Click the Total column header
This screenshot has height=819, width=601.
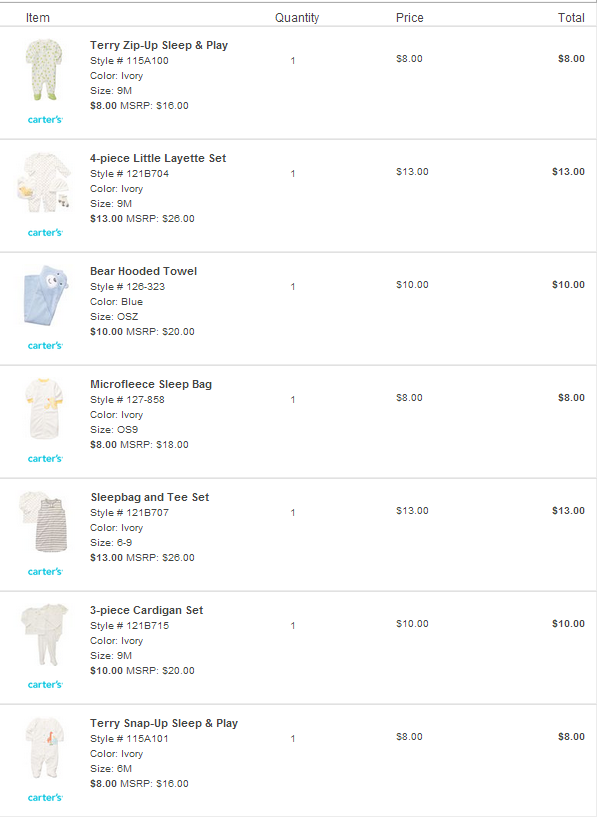pos(571,18)
